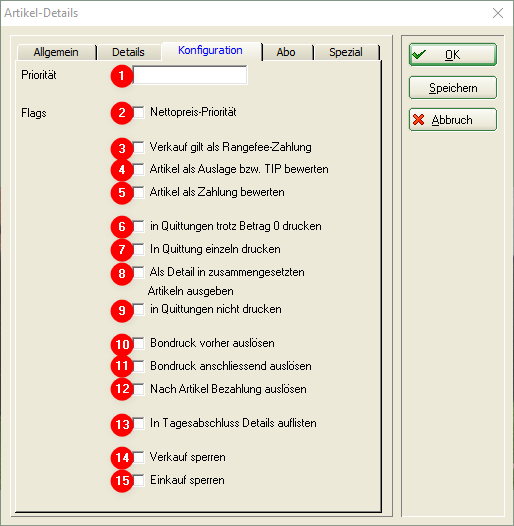Switch to the Allgemein tab

[x=56, y=52]
